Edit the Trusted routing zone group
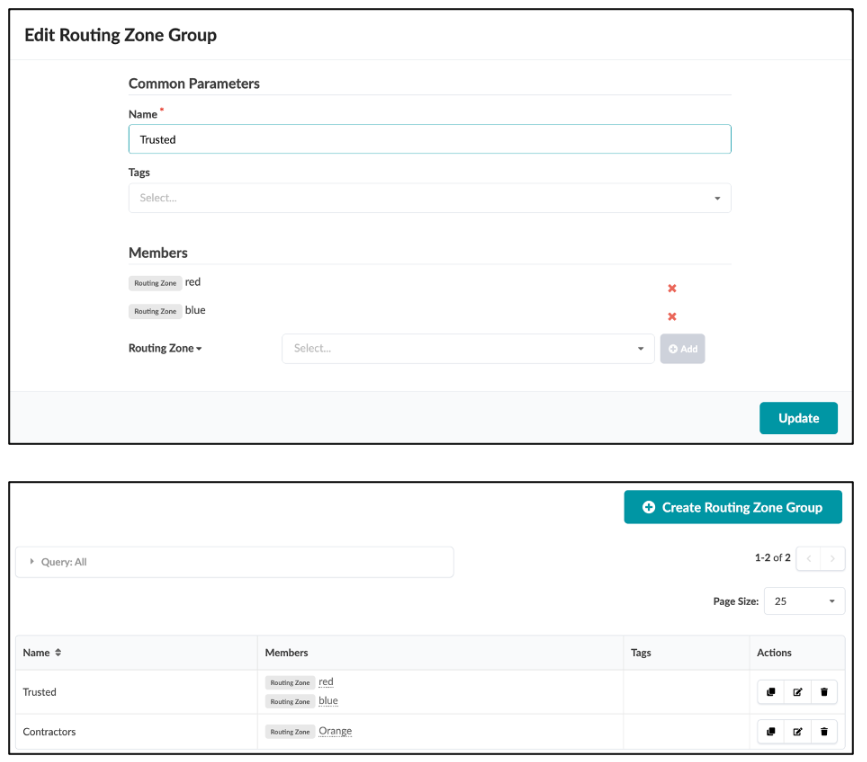The image size is (867, 762). 797,692
